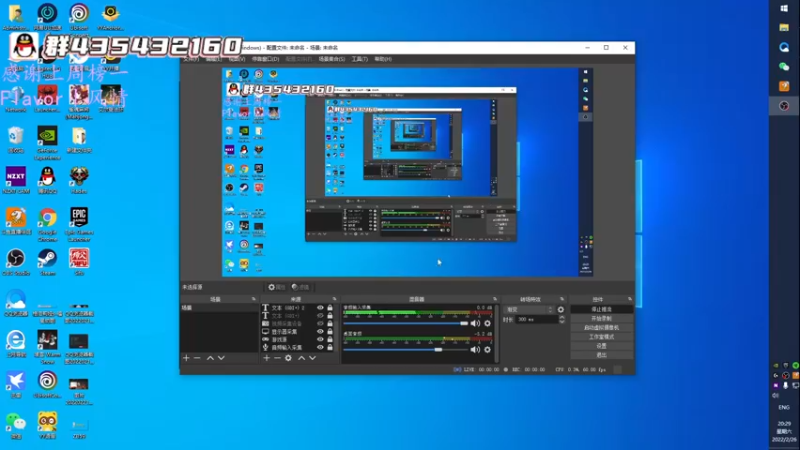Open the Hades game desktop shortcut
Image resolution: width=800 pixels, height=450 pixels.
[79, 180]
